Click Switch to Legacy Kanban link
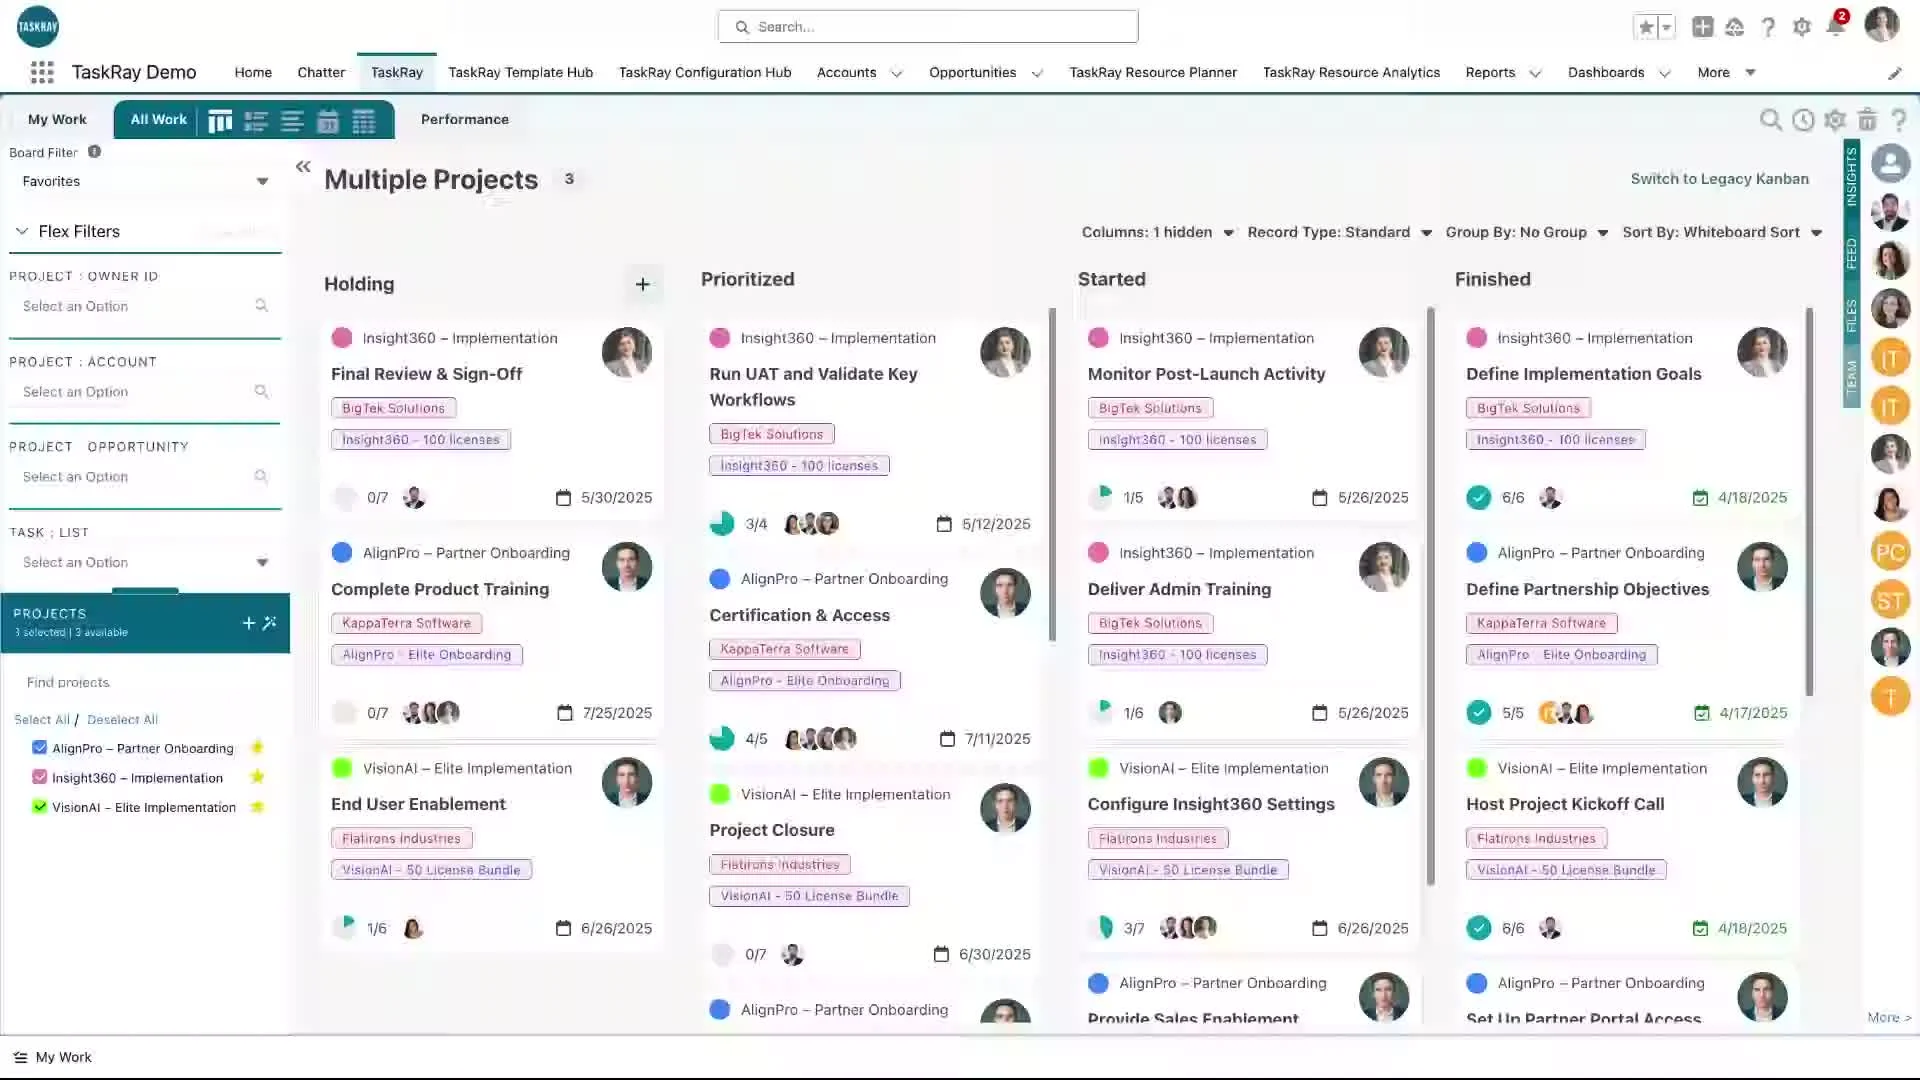This screenshot has height=1080, width=1920. point(1719,179)
